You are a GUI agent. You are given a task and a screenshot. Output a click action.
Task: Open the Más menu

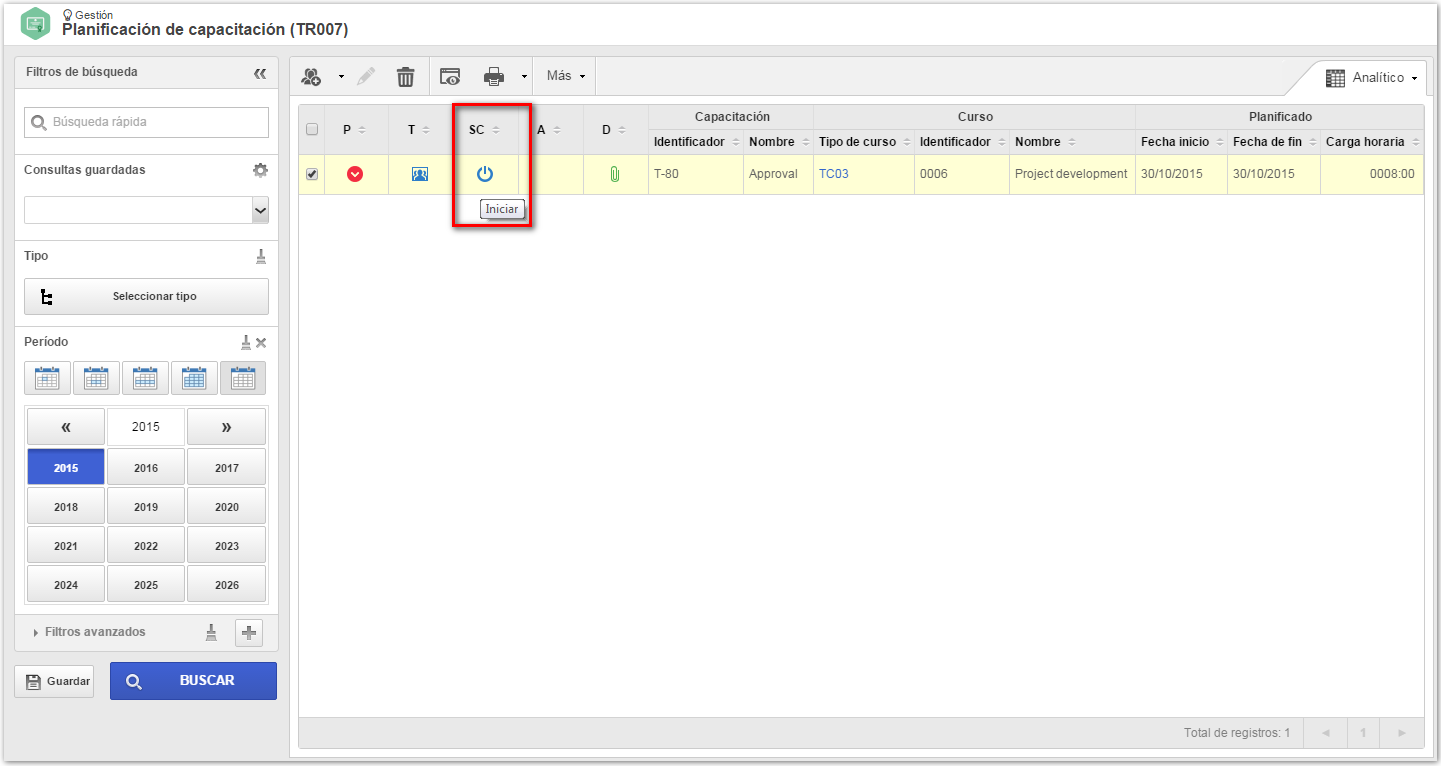[565, 76]
